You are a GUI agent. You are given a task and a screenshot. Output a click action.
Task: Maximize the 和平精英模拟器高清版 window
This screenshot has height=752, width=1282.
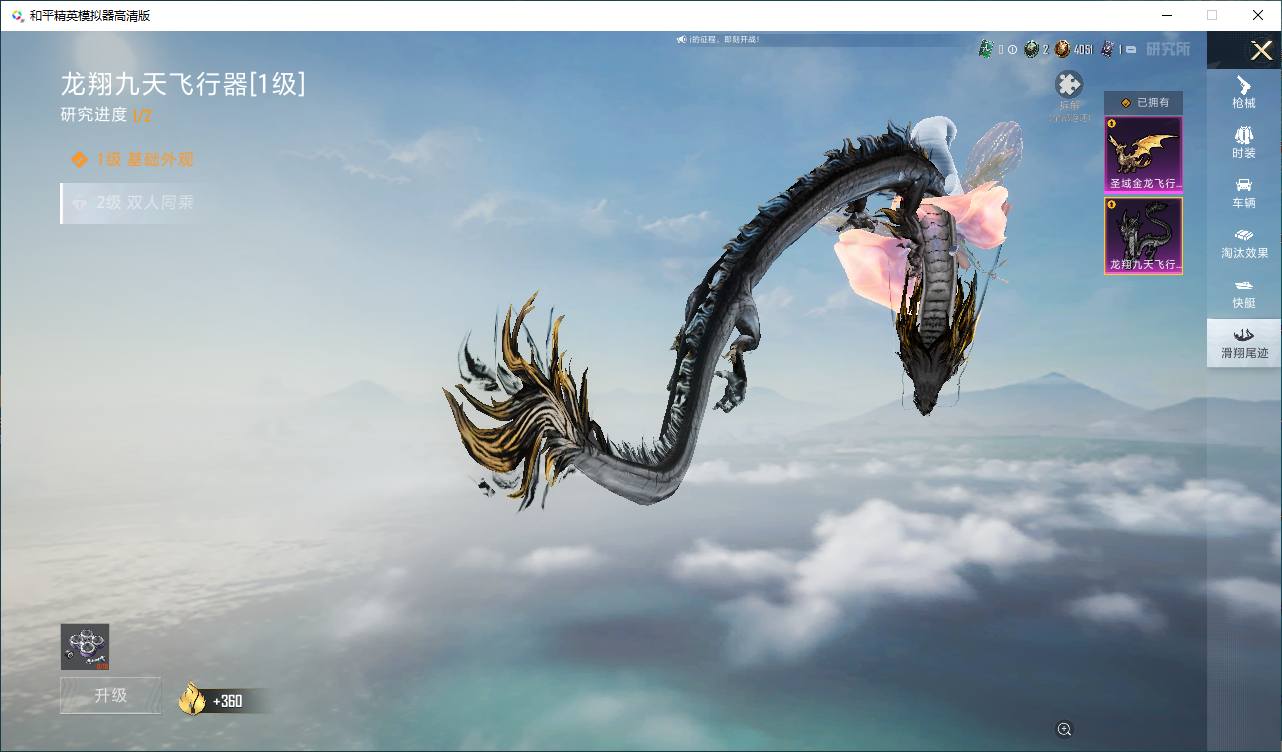click(x=1212, y=15)
